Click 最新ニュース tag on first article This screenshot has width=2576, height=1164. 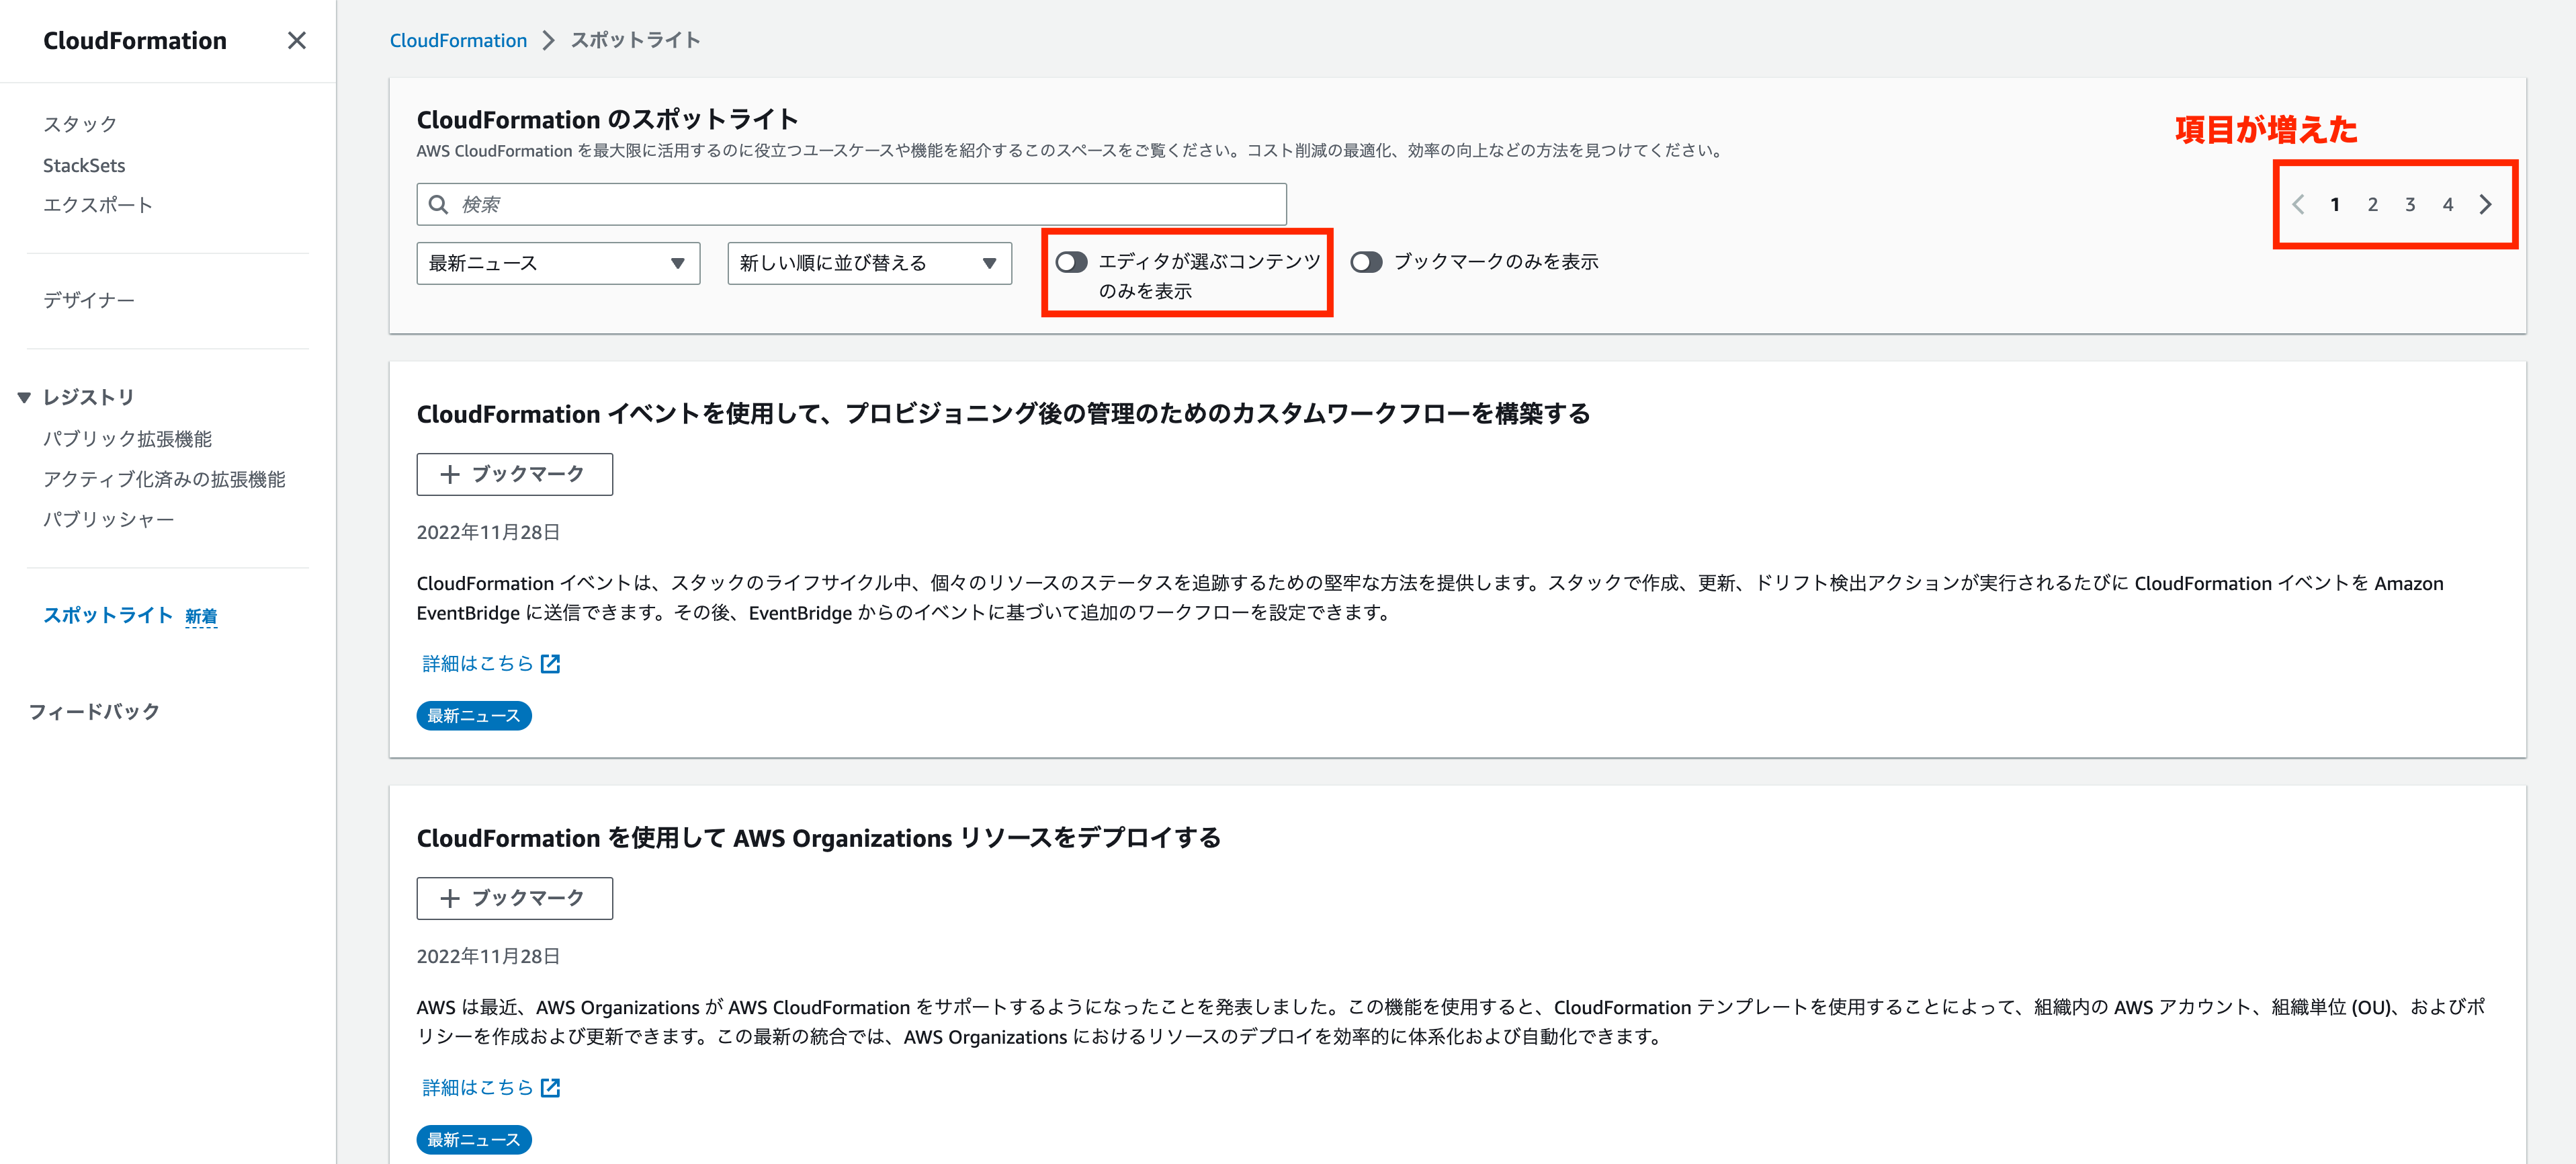pyautogui.click(x=474, y=716)
